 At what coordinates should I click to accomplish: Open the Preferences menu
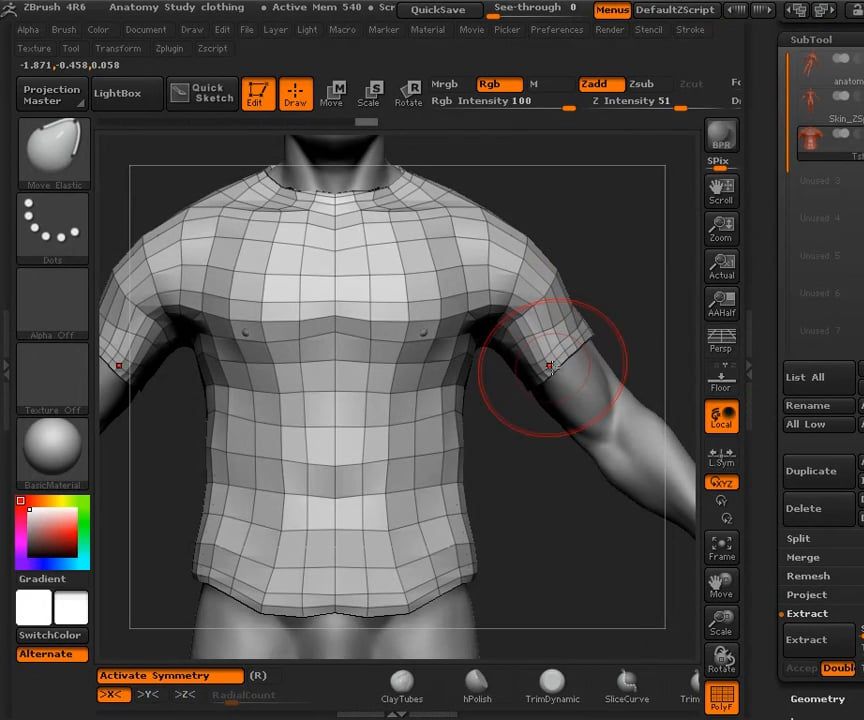click(557, 29)
